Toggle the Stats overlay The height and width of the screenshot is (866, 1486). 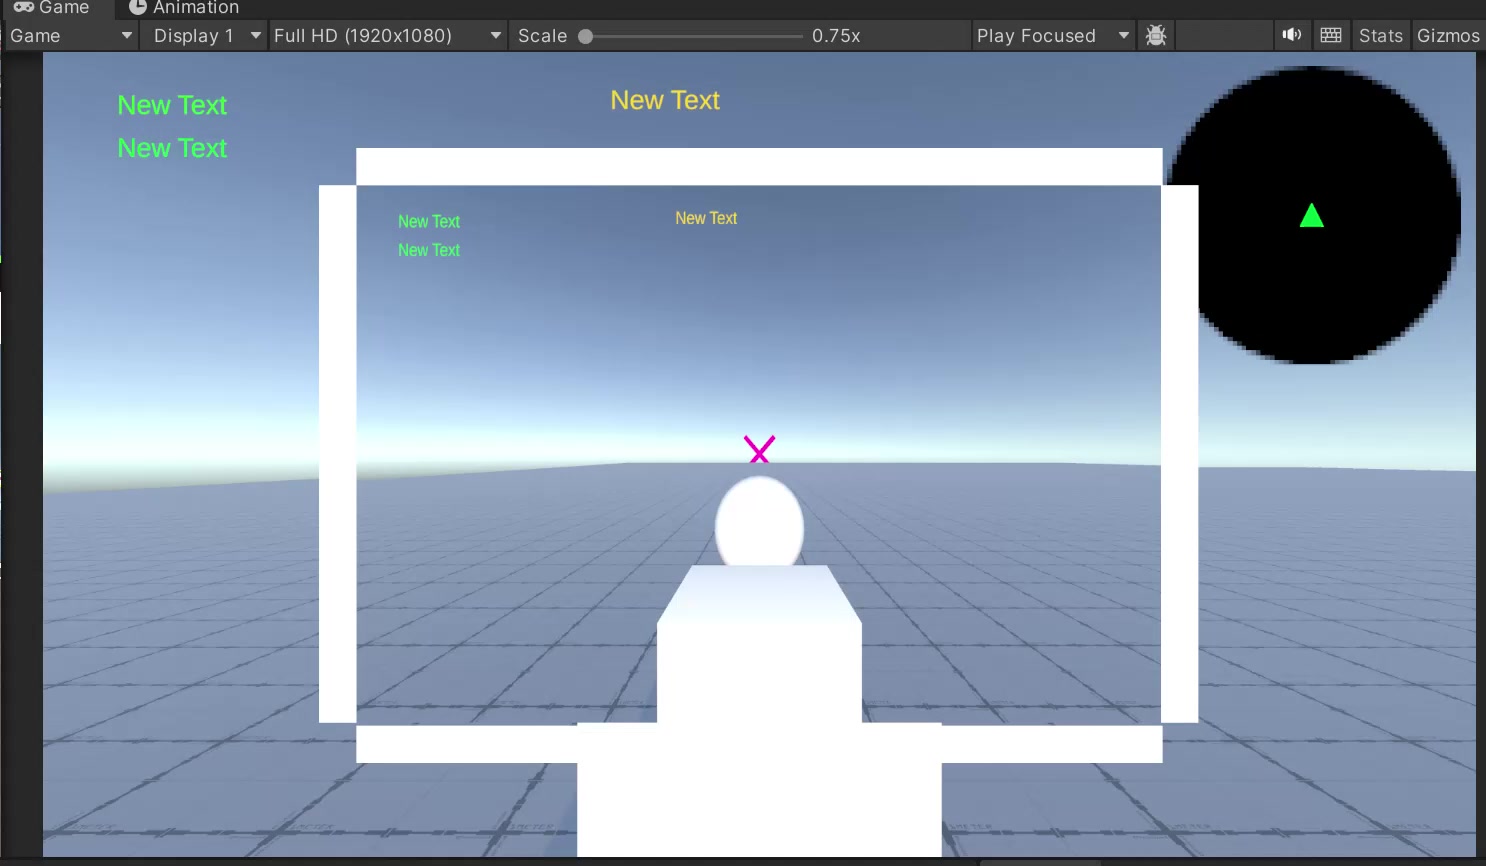click(x=1380, y=36)
